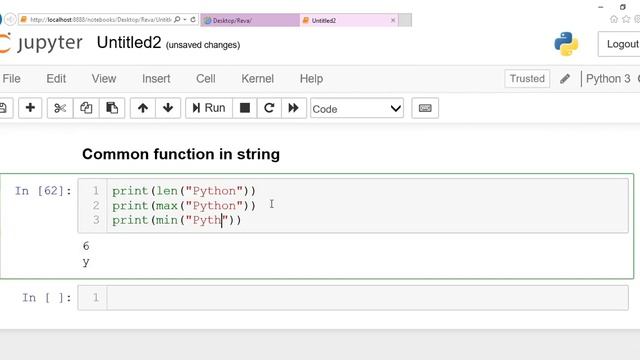640x360 pixels.
Task: Click code line print(len("Python"))
Action: [184, 191]
